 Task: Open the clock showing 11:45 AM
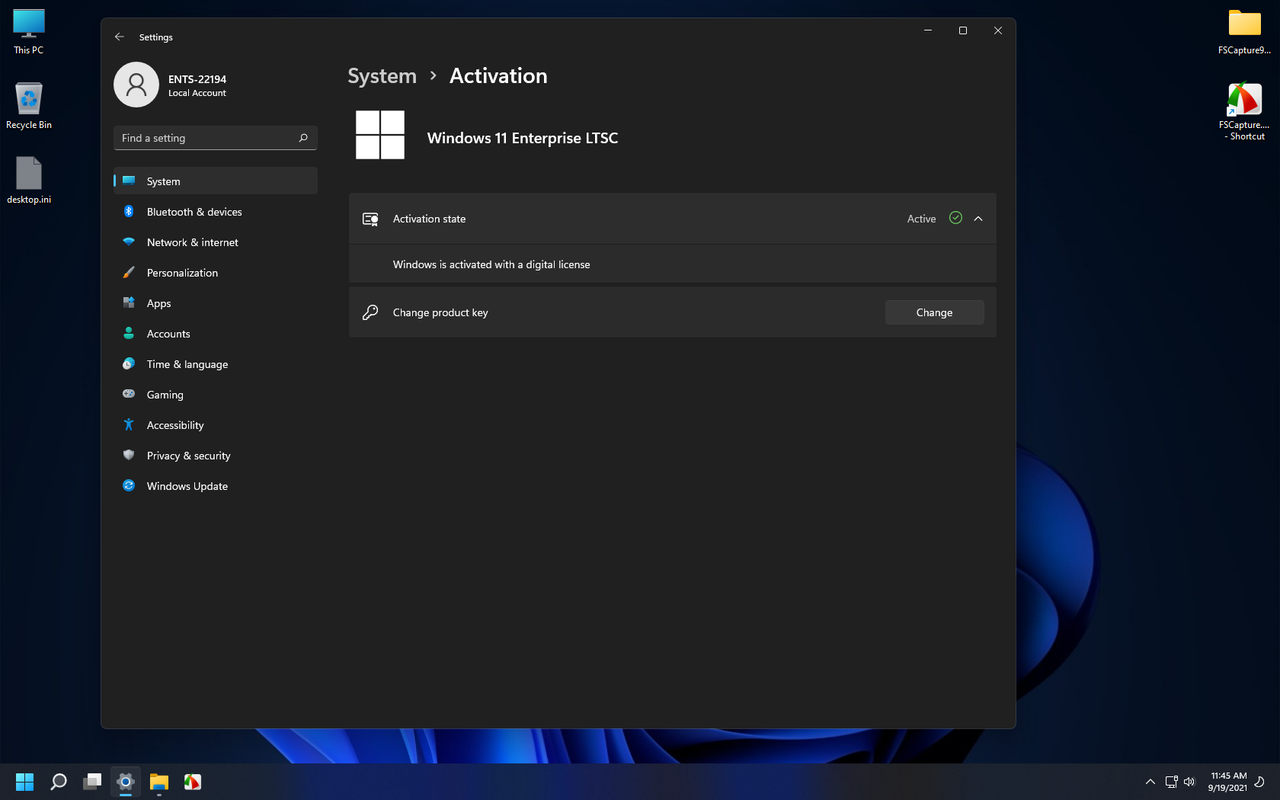(1228, 781)
